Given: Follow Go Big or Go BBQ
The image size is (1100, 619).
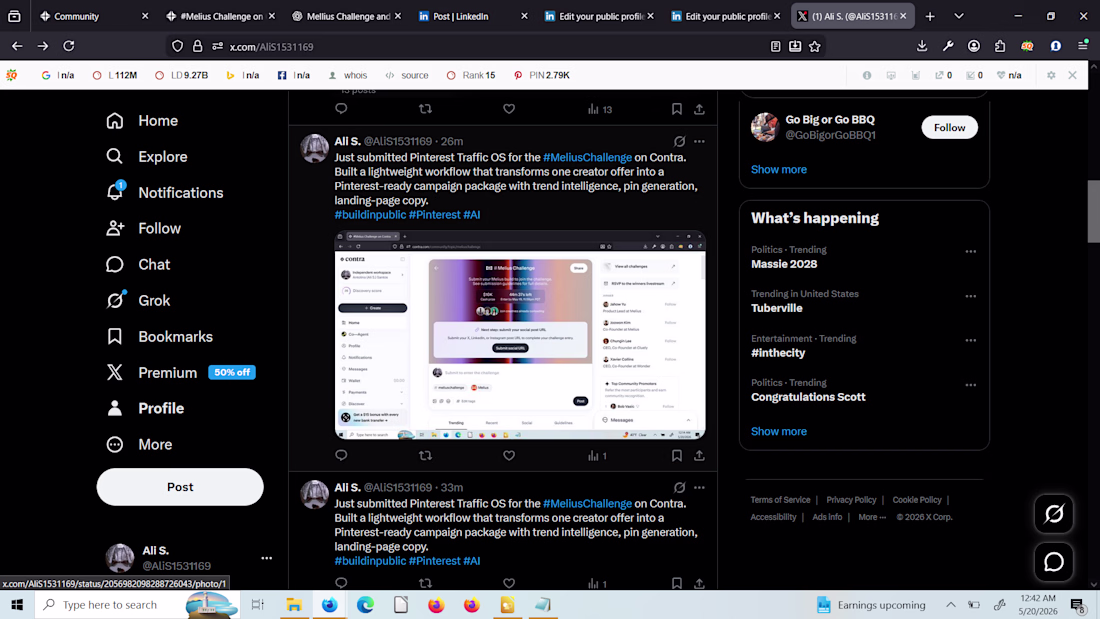Looking at the screenshot, I should click(x=949, y=127).
